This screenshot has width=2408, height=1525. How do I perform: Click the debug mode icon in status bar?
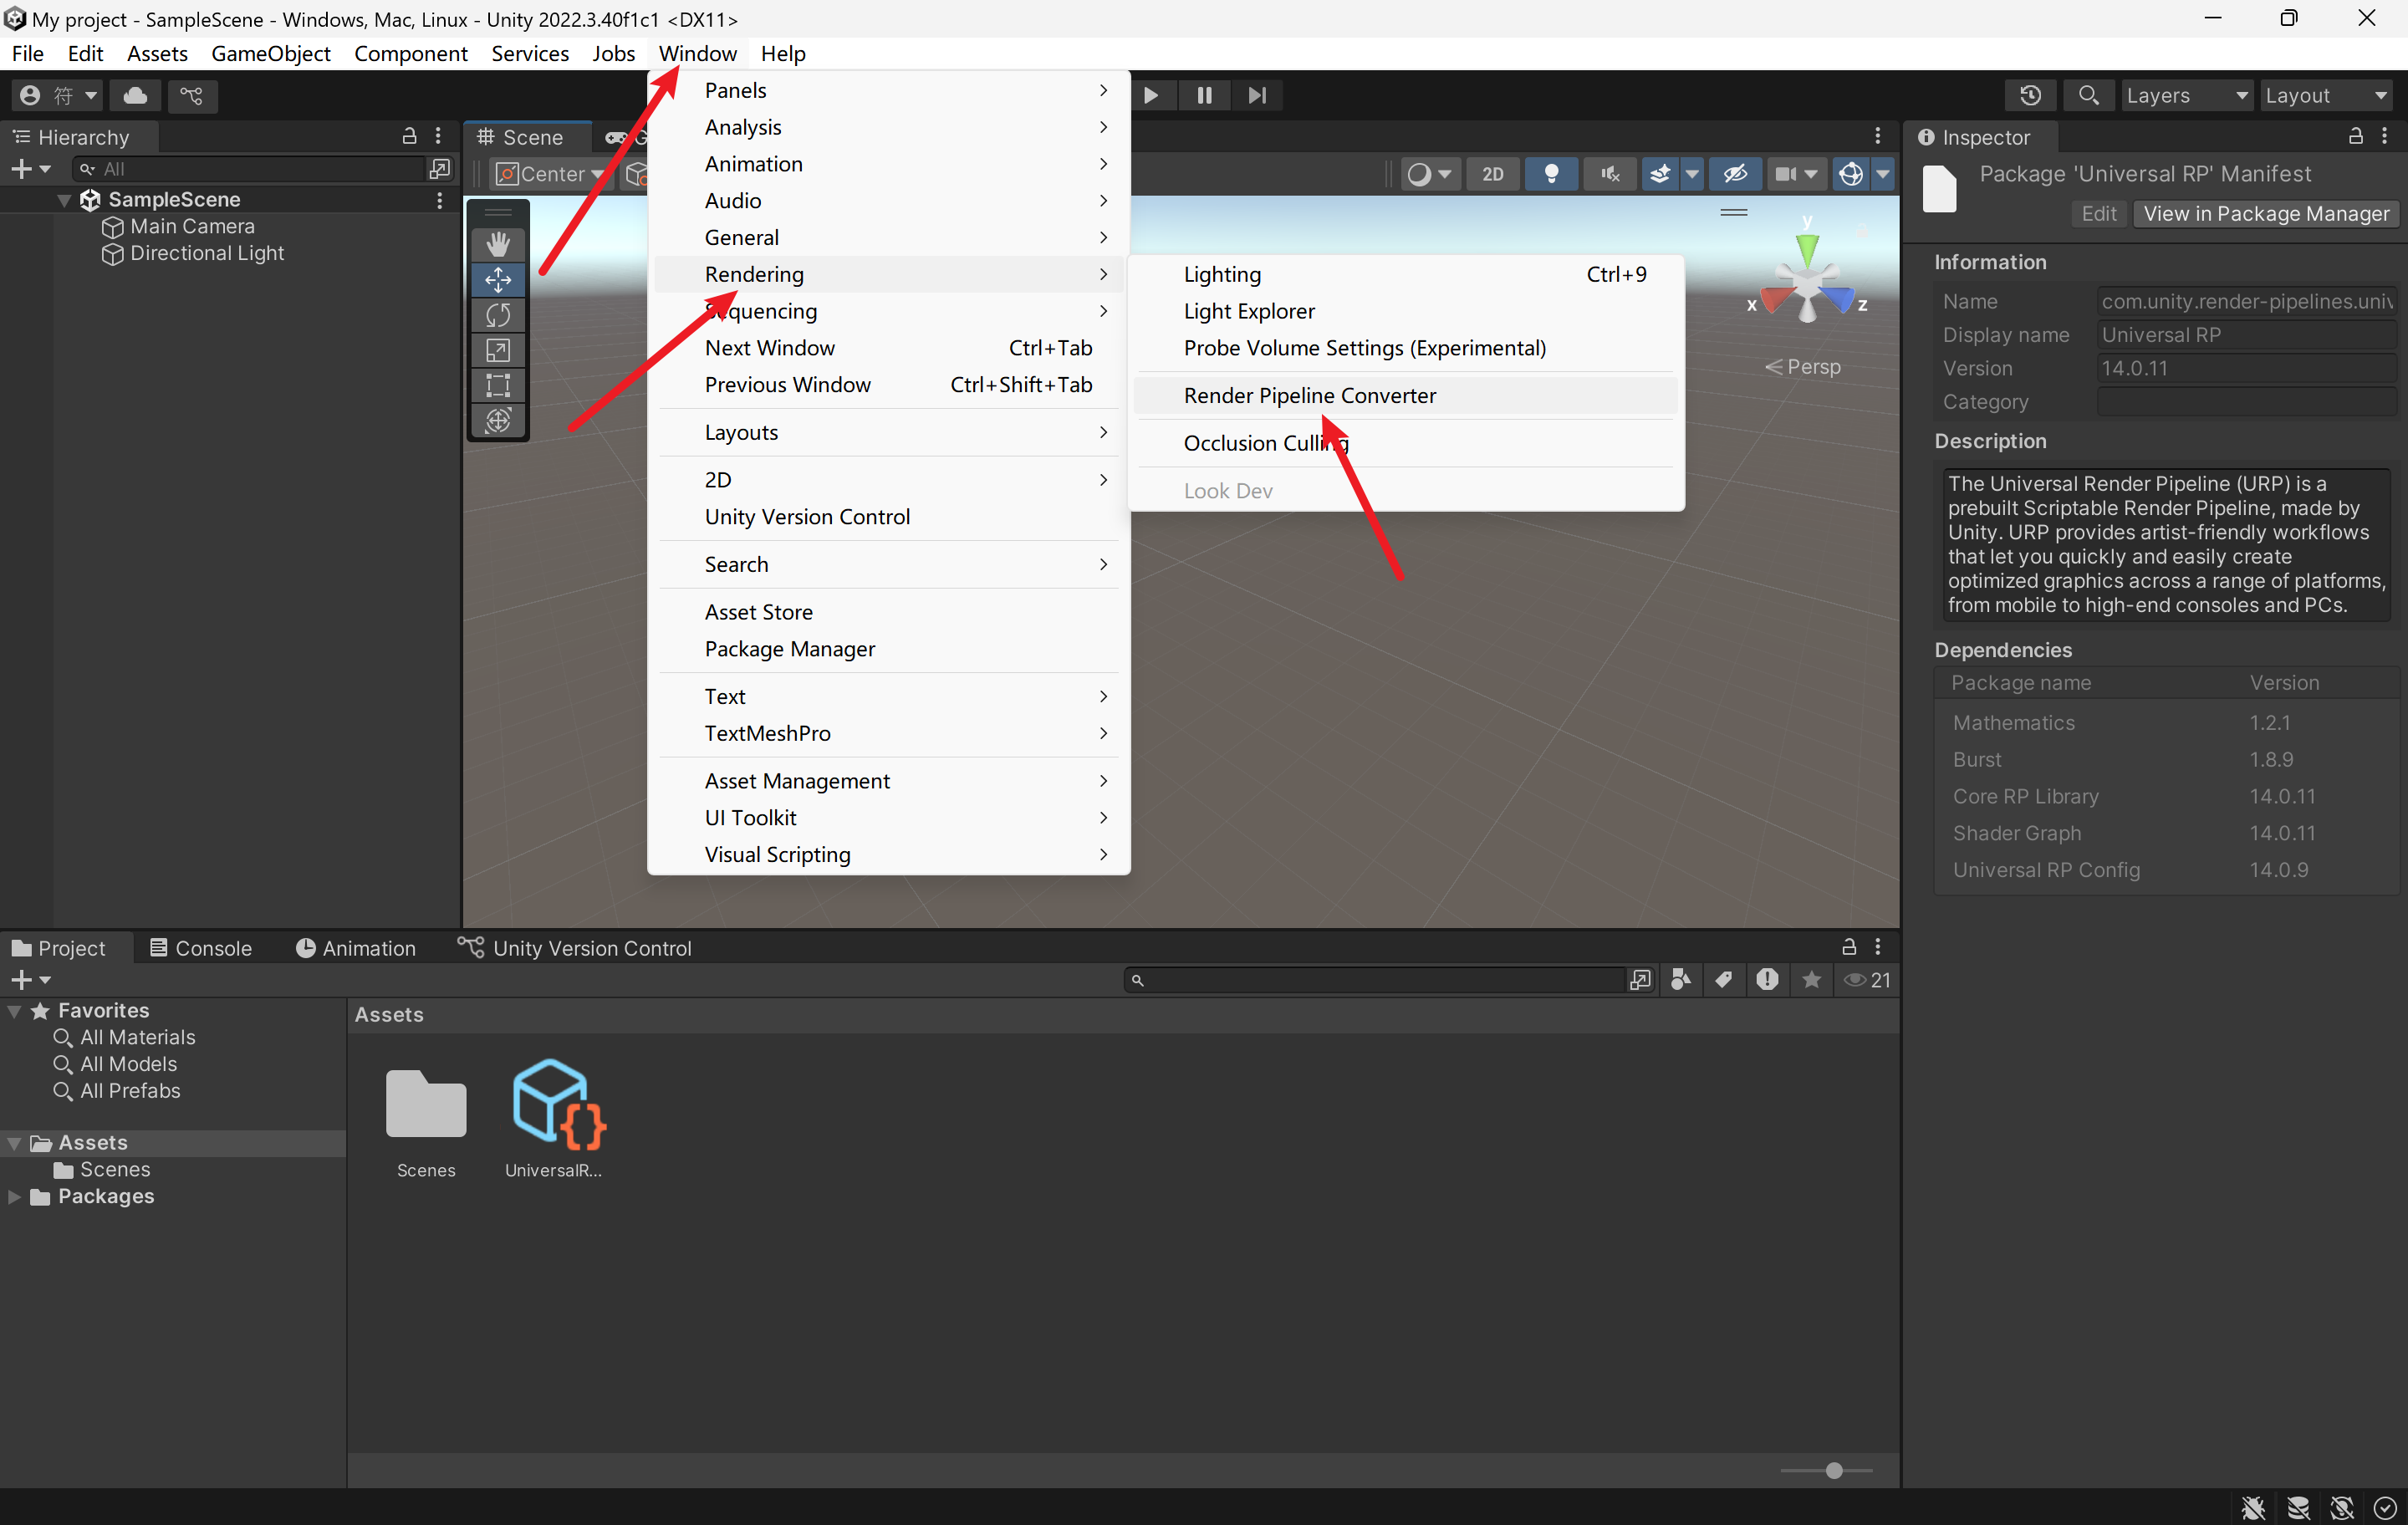click(x=2253, y=1507)
